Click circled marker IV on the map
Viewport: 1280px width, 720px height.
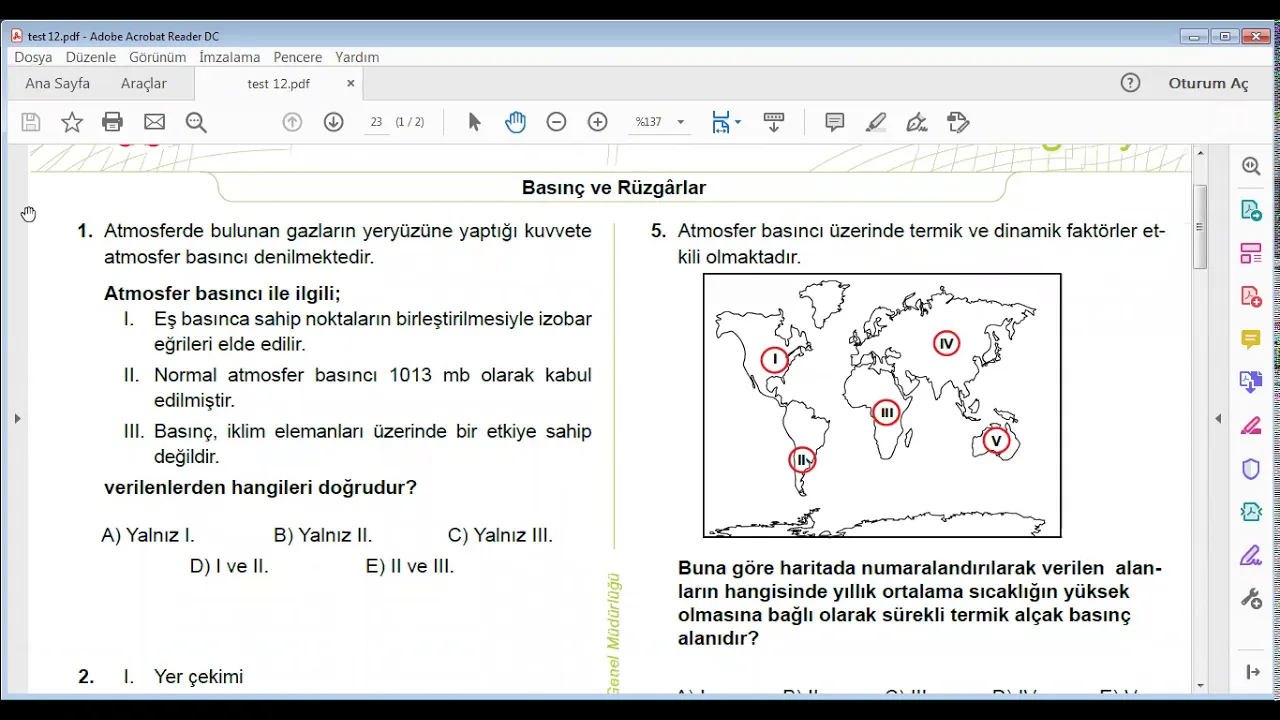946,344
